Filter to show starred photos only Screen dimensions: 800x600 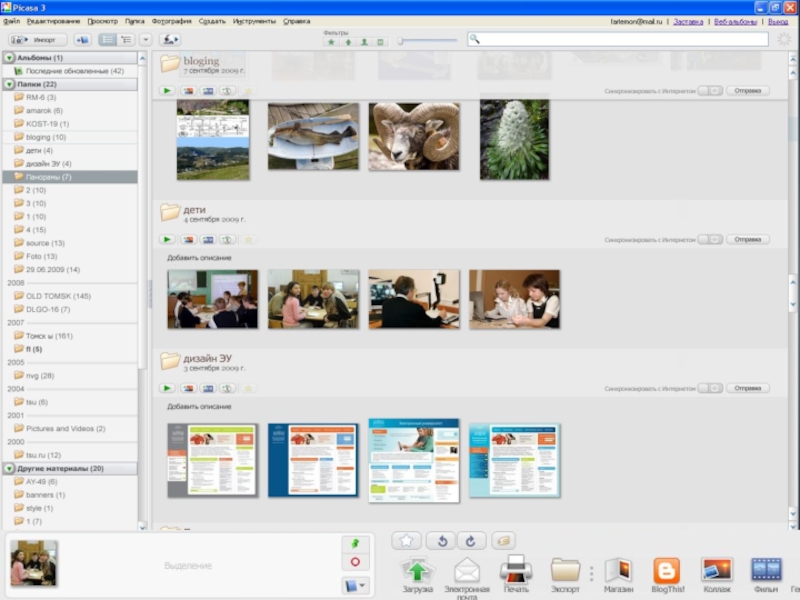331,42
